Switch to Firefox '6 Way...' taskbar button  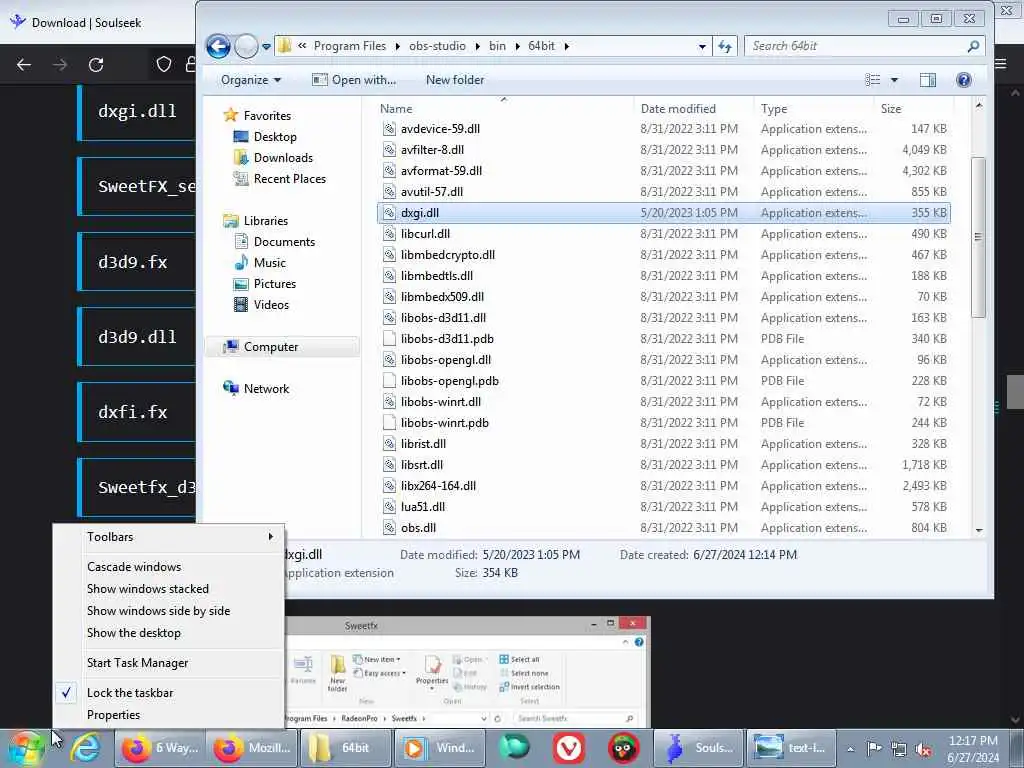point(160,748)
